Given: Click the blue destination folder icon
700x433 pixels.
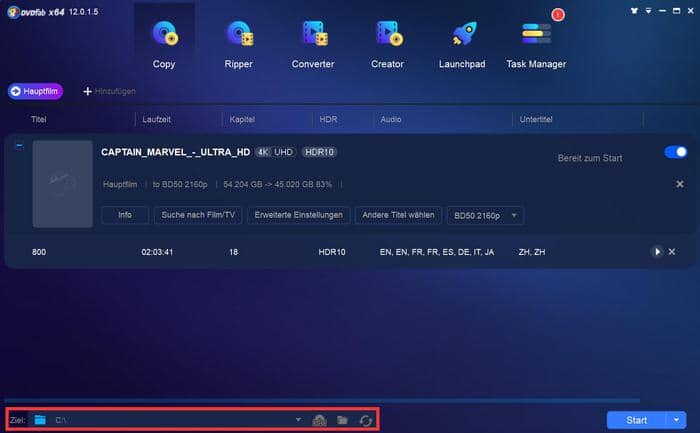Looking at the screenshot, I should 40,420.
